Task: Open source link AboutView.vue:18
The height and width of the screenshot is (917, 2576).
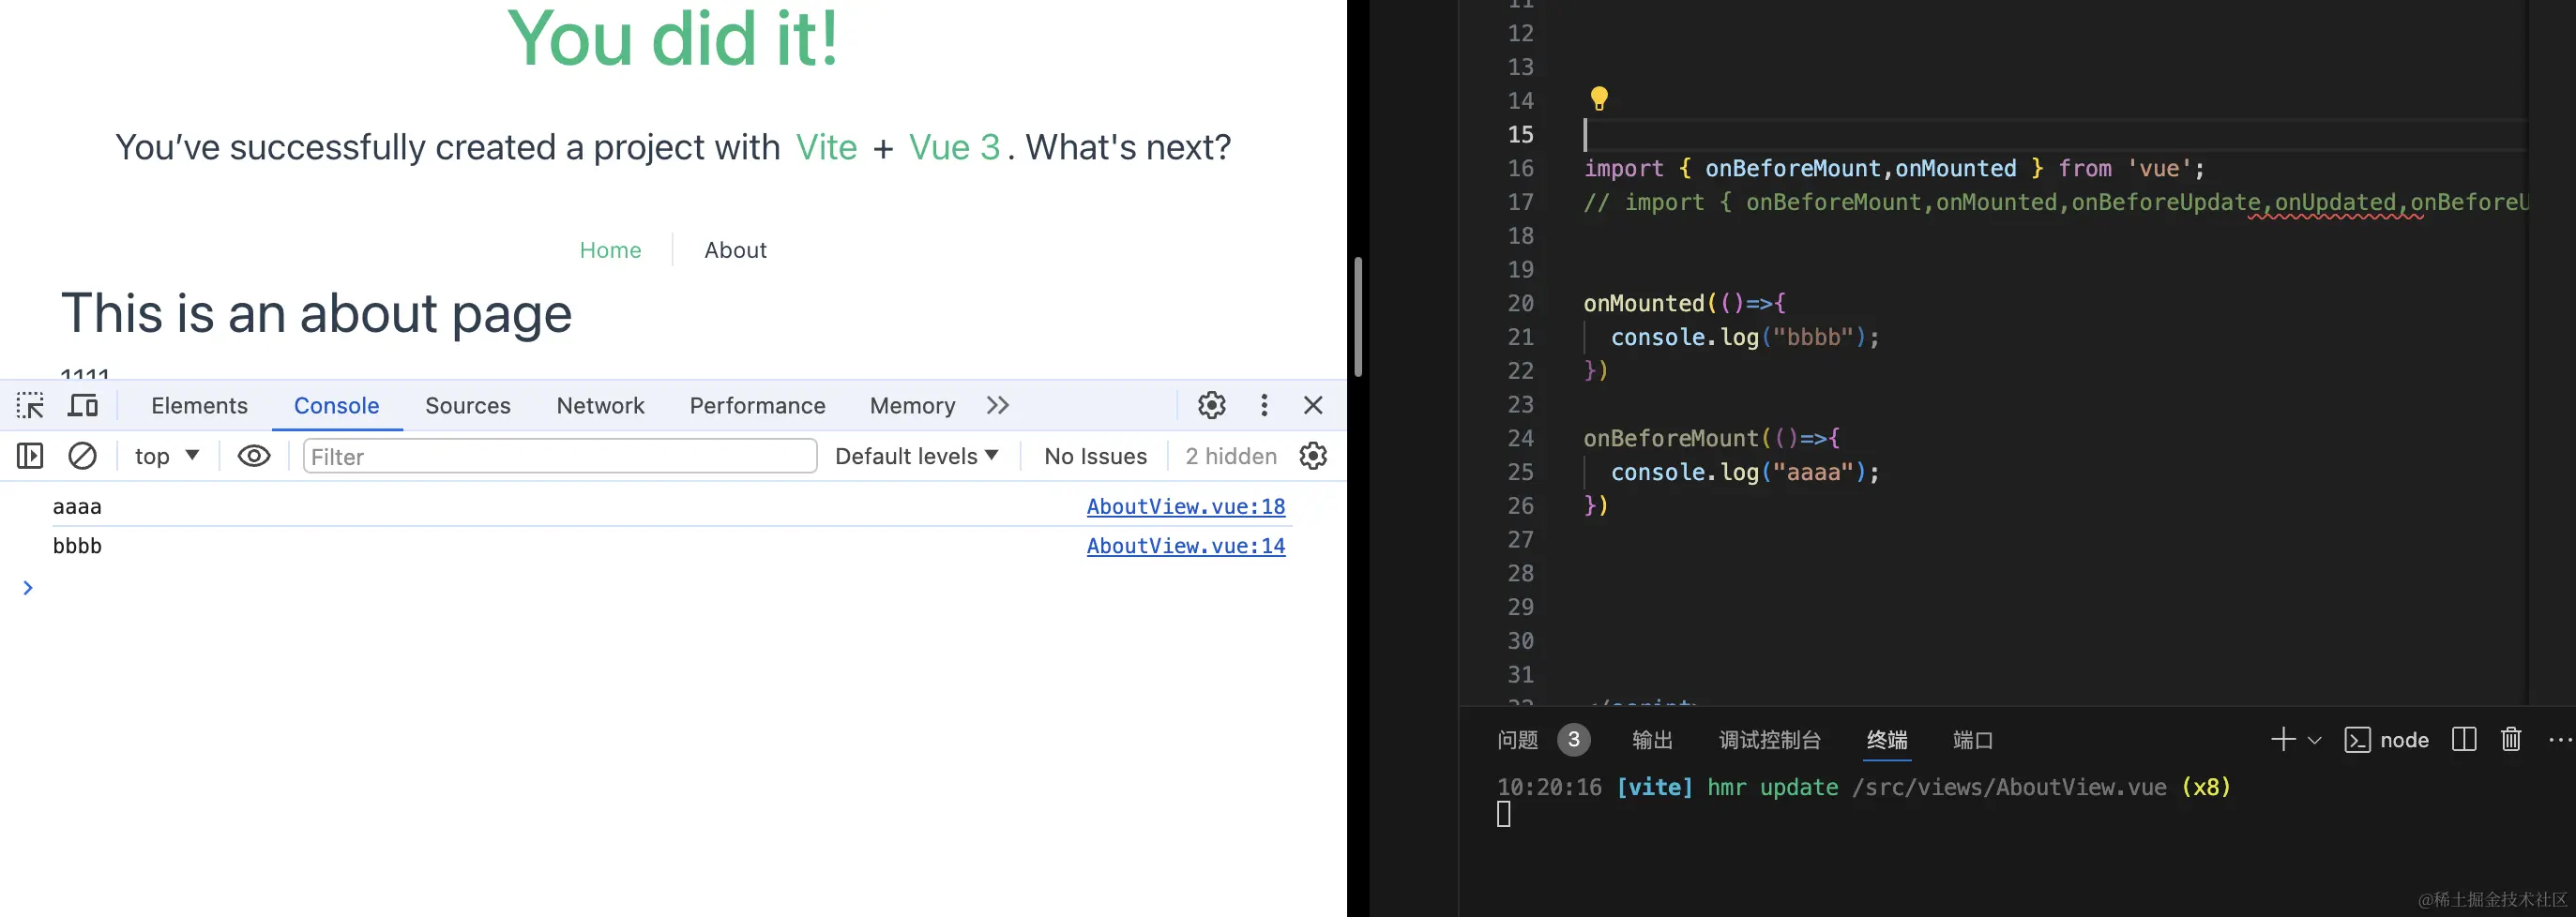Action: [1186, 506]
